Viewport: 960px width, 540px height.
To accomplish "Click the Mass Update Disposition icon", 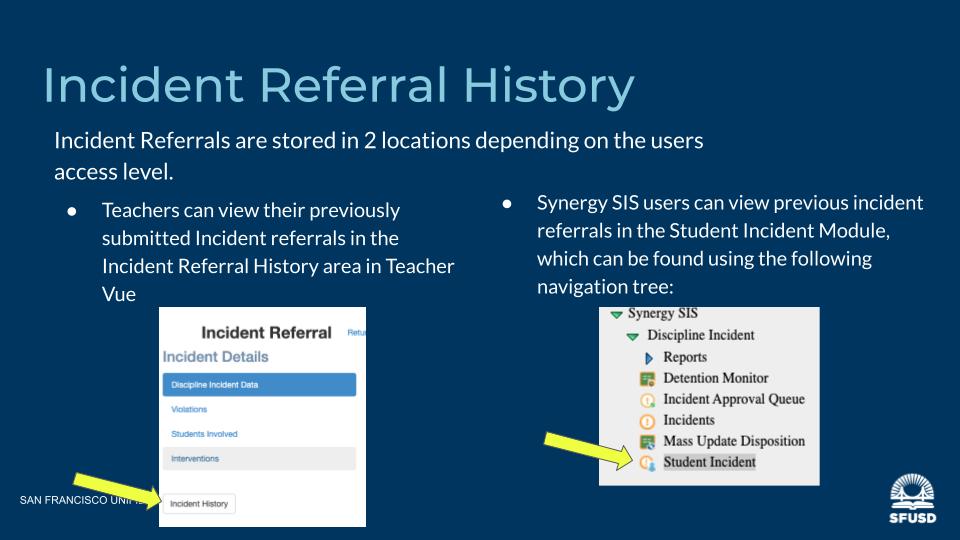I will point(646,442).
